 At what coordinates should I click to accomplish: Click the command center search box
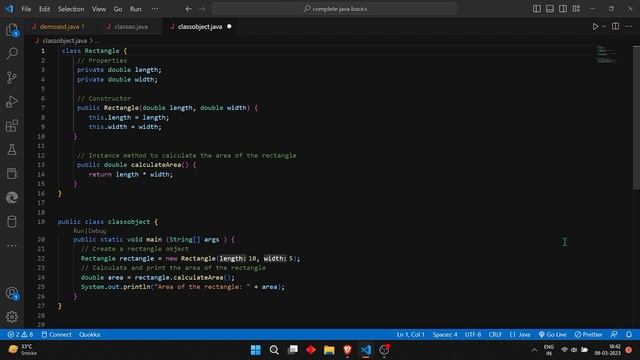pyautogui.click(x=335, y=9)
